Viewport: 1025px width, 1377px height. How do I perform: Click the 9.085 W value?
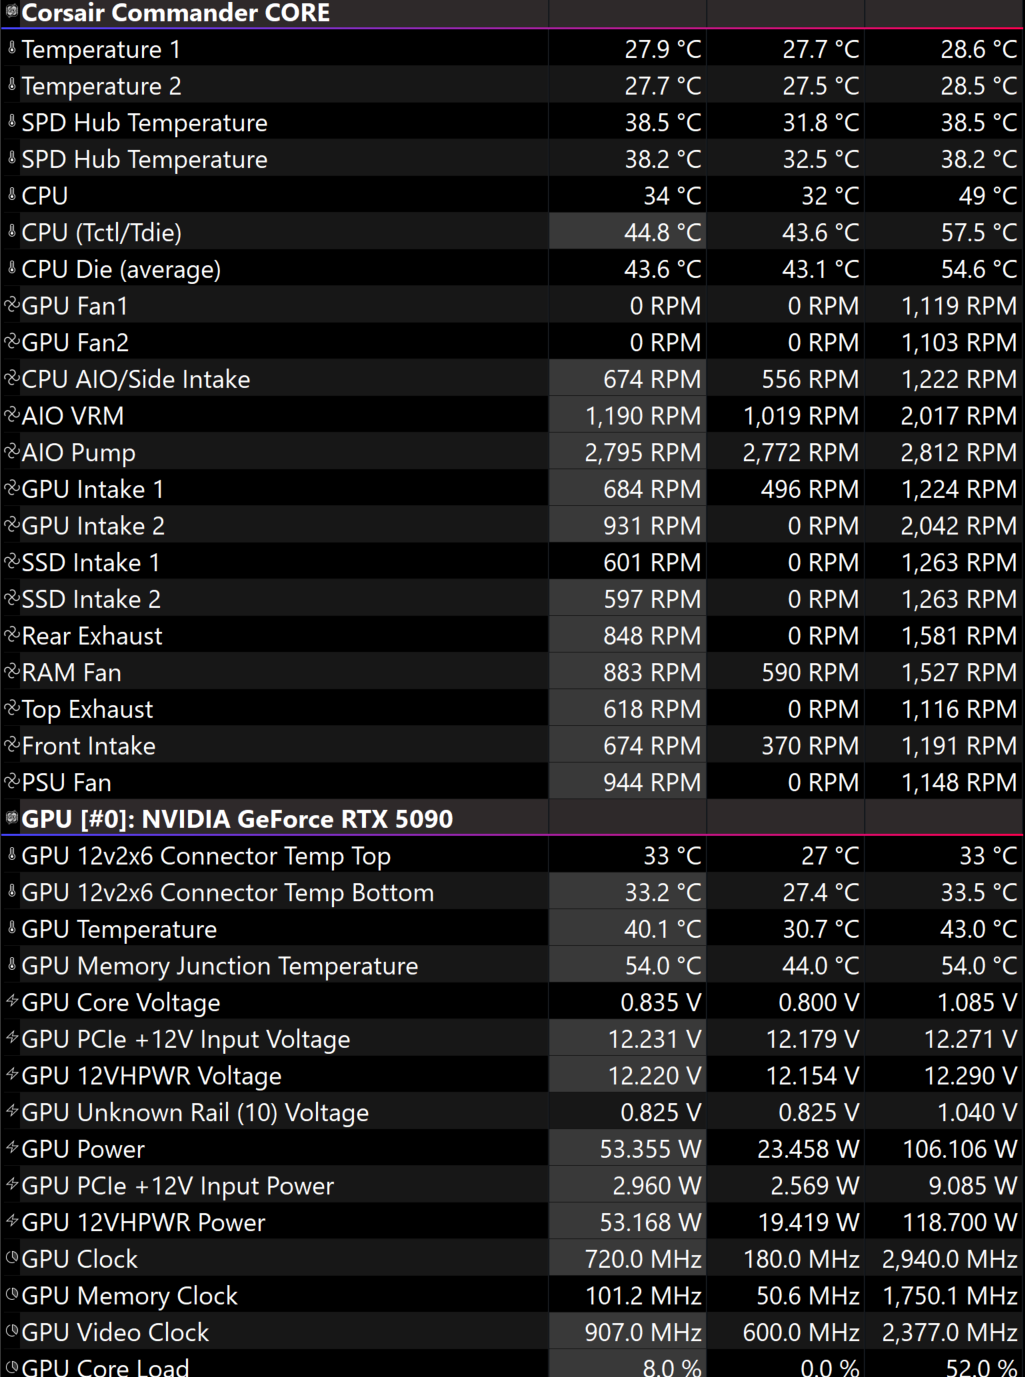click(x=973, y=1186)
